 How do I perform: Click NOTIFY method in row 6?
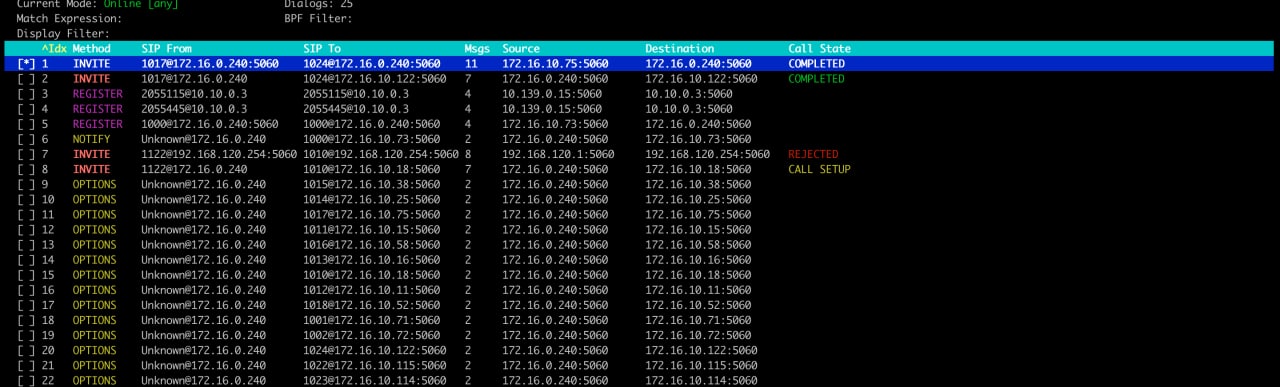tap(91, 139)
